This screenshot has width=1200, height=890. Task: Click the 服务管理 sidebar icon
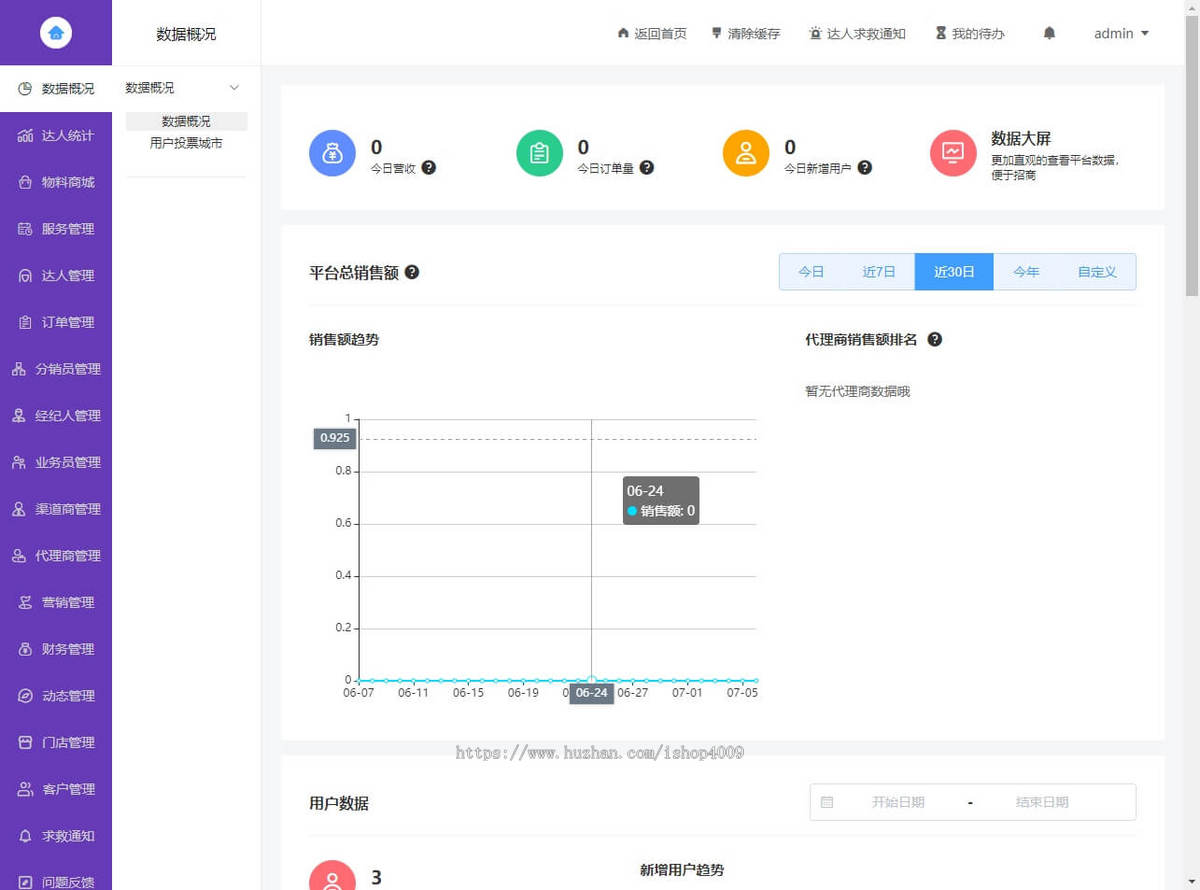[25, 229]
